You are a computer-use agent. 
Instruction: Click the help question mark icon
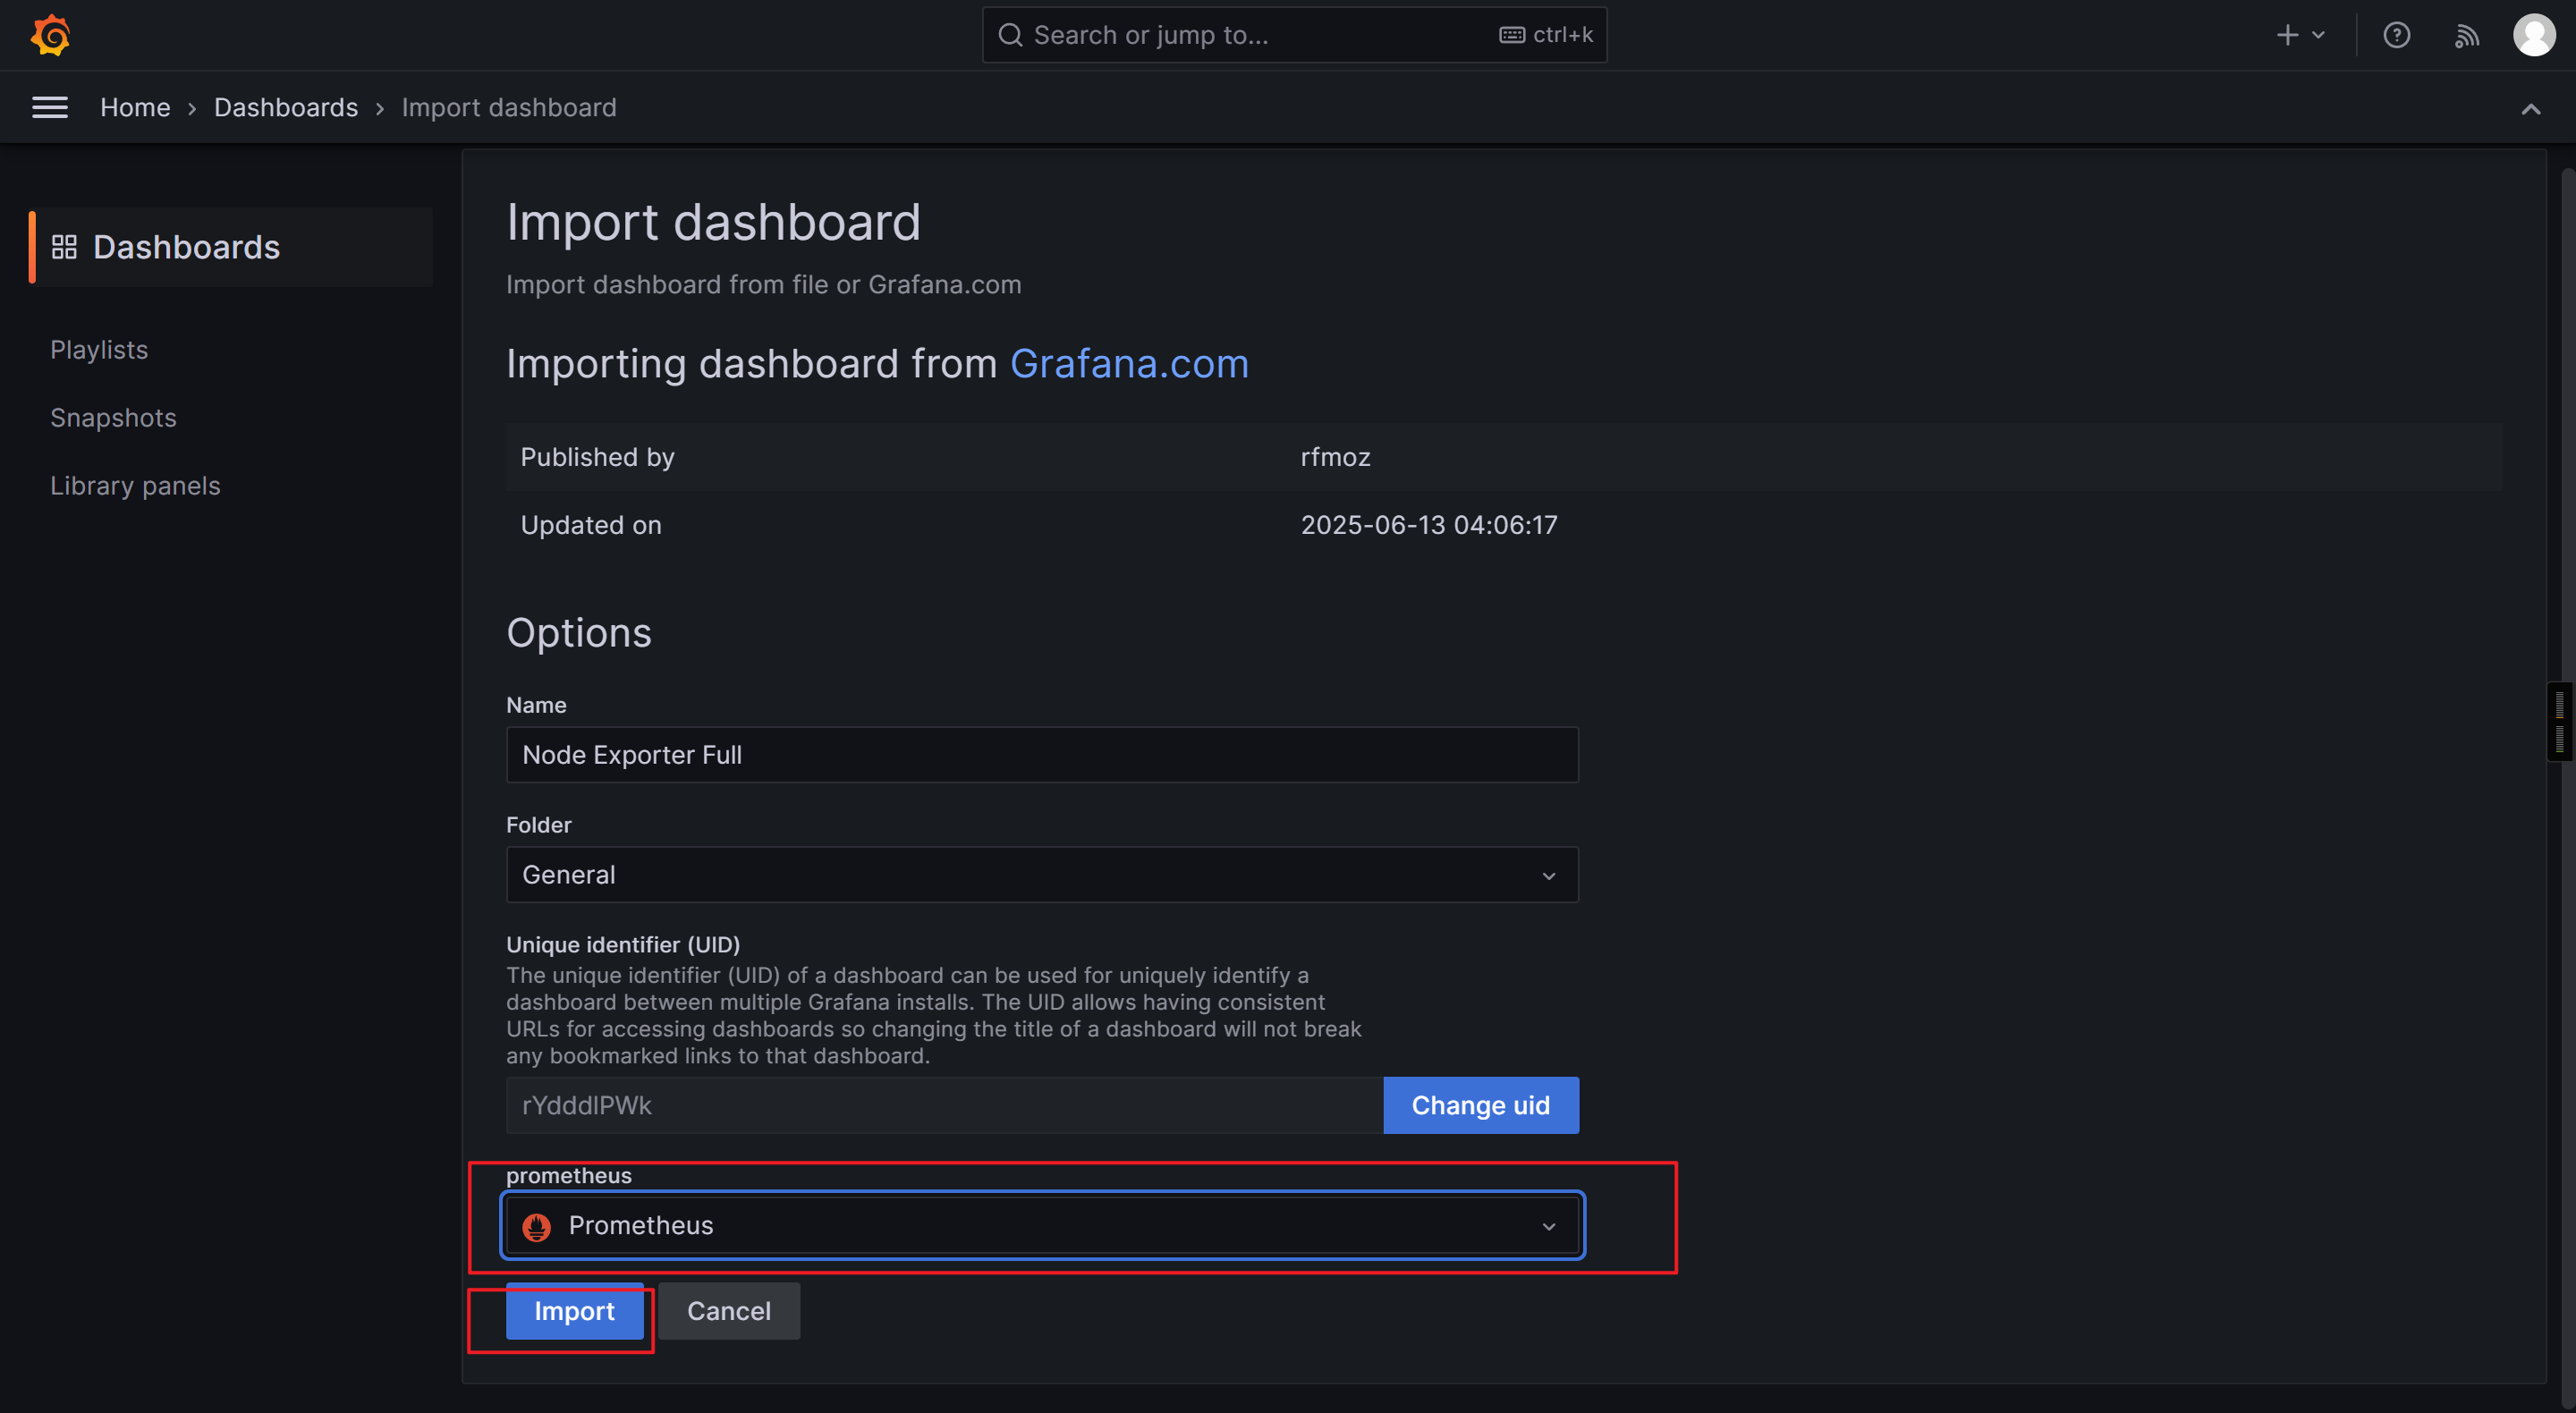click(2396, 35)
